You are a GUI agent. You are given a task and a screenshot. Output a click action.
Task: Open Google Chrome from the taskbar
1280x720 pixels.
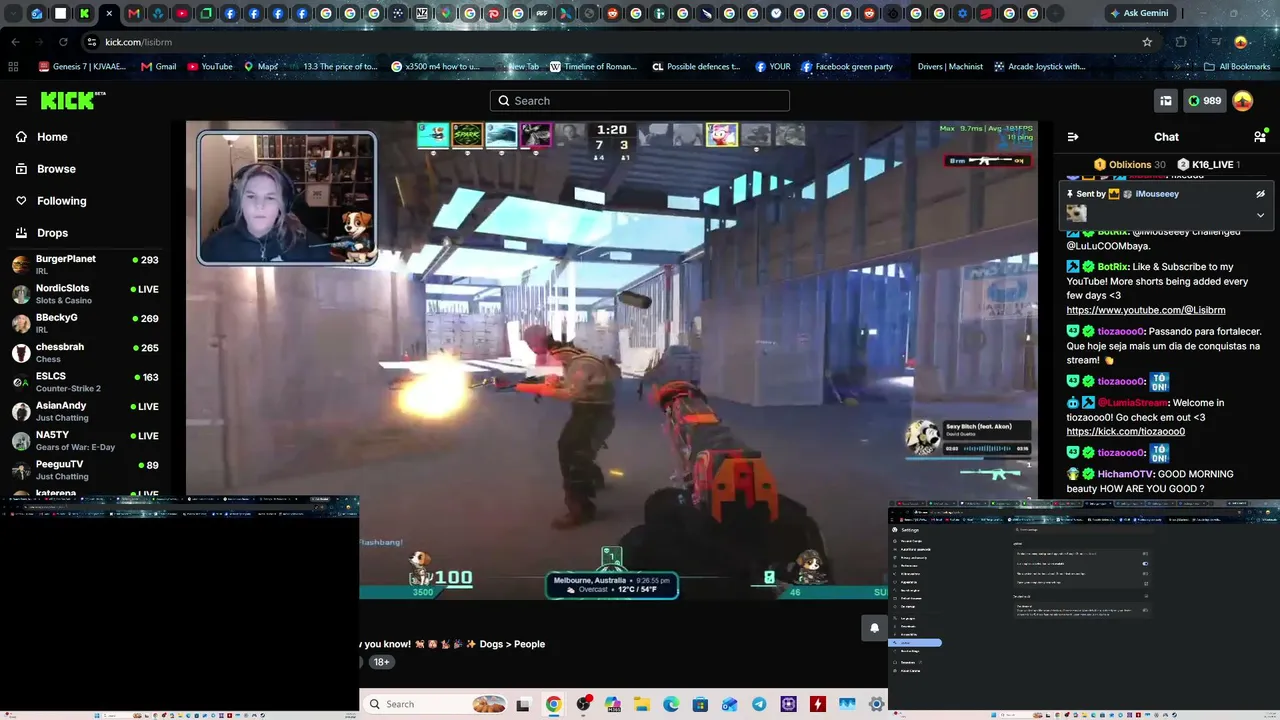553,704
